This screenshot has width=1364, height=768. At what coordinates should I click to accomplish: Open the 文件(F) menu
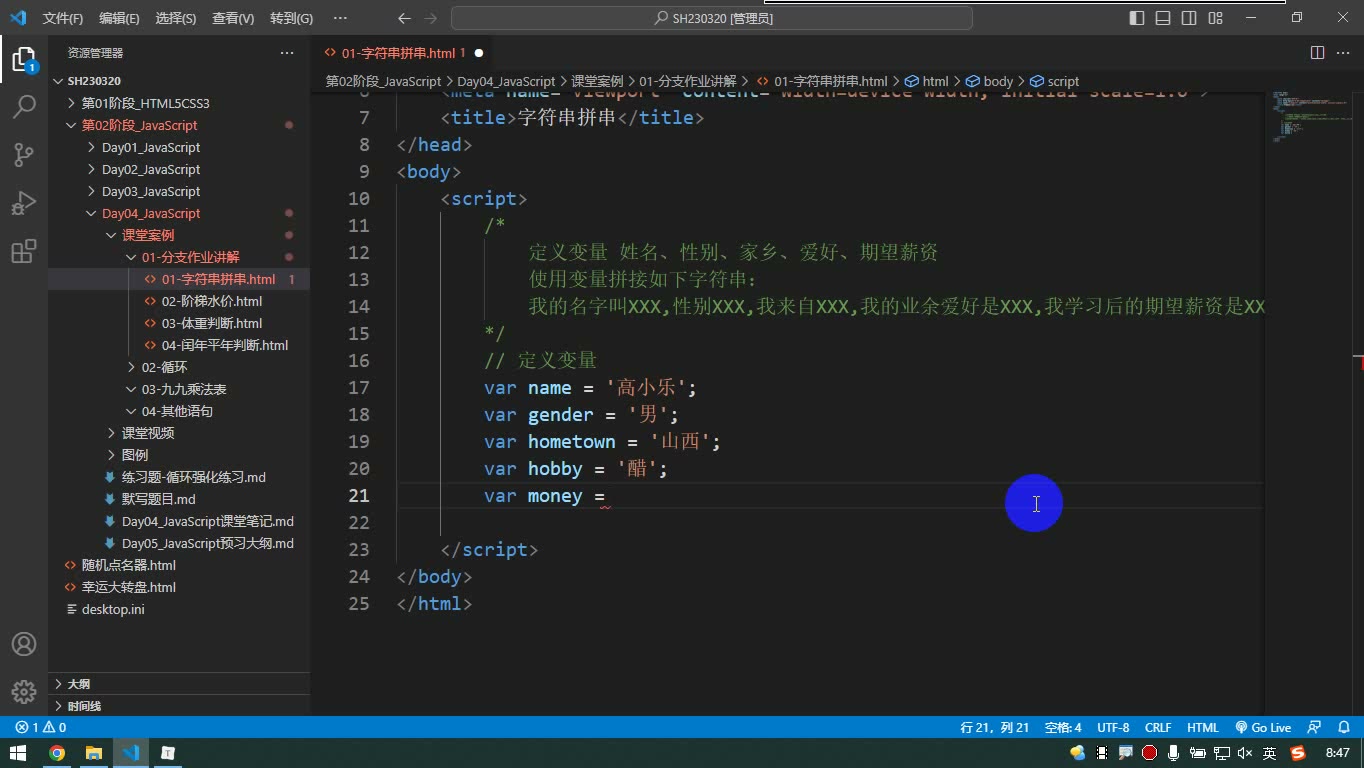pos(63,18)
